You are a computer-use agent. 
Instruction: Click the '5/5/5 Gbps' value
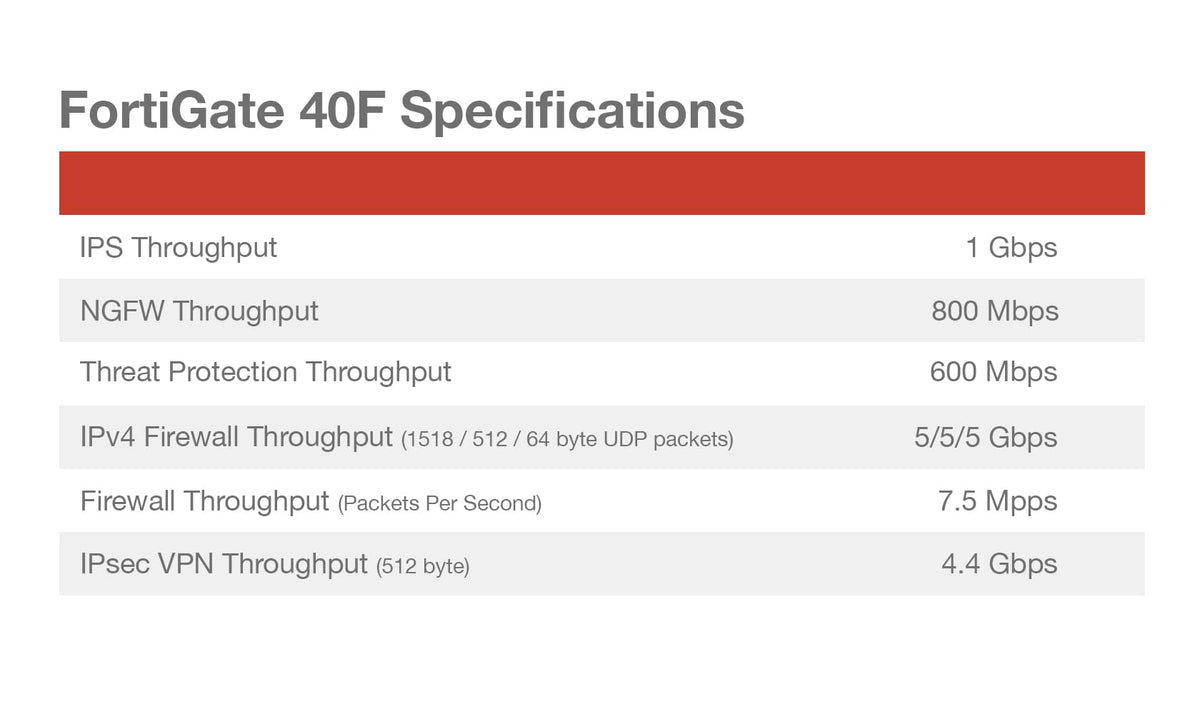pos(985,437)
